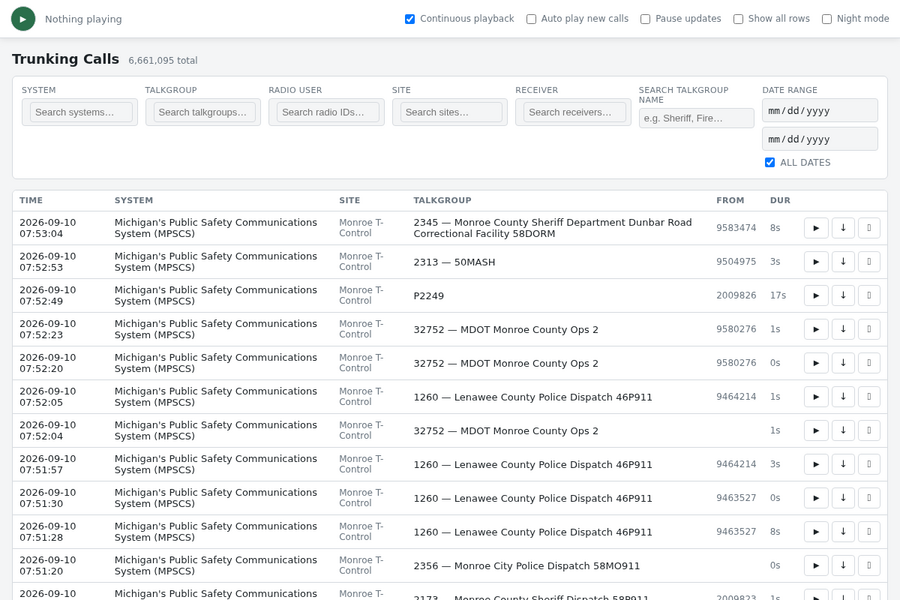Play the 07:52:20 MDOT Ops 2 call

pyautogui.click(x=816, y=363)
